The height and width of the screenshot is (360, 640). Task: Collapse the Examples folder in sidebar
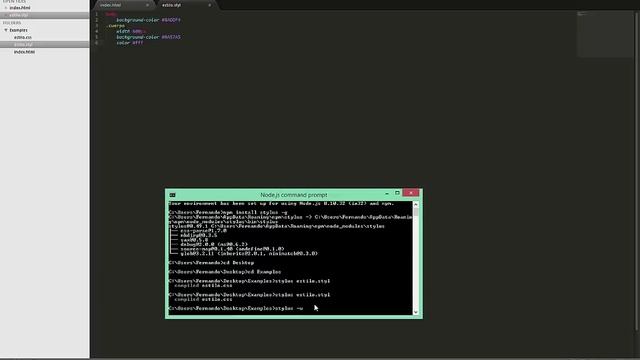6,30
